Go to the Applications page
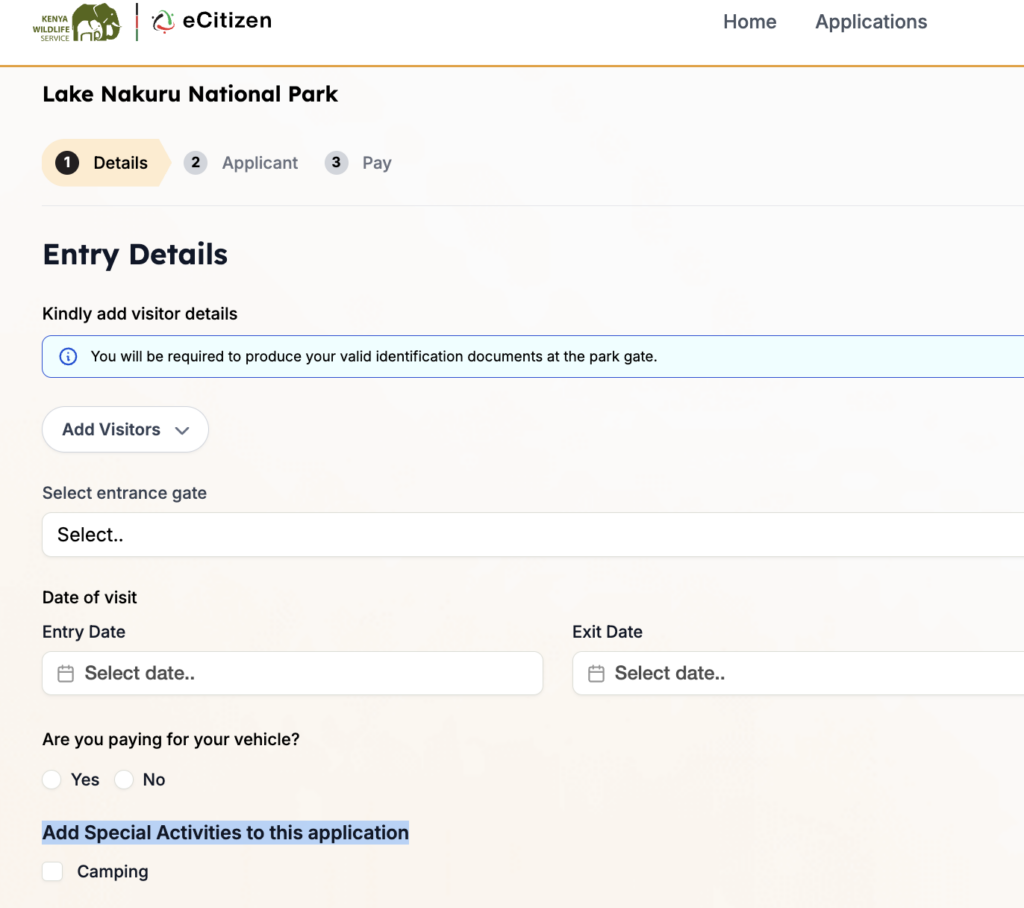This screenshot has height=908, width=1024. point(871,22)
